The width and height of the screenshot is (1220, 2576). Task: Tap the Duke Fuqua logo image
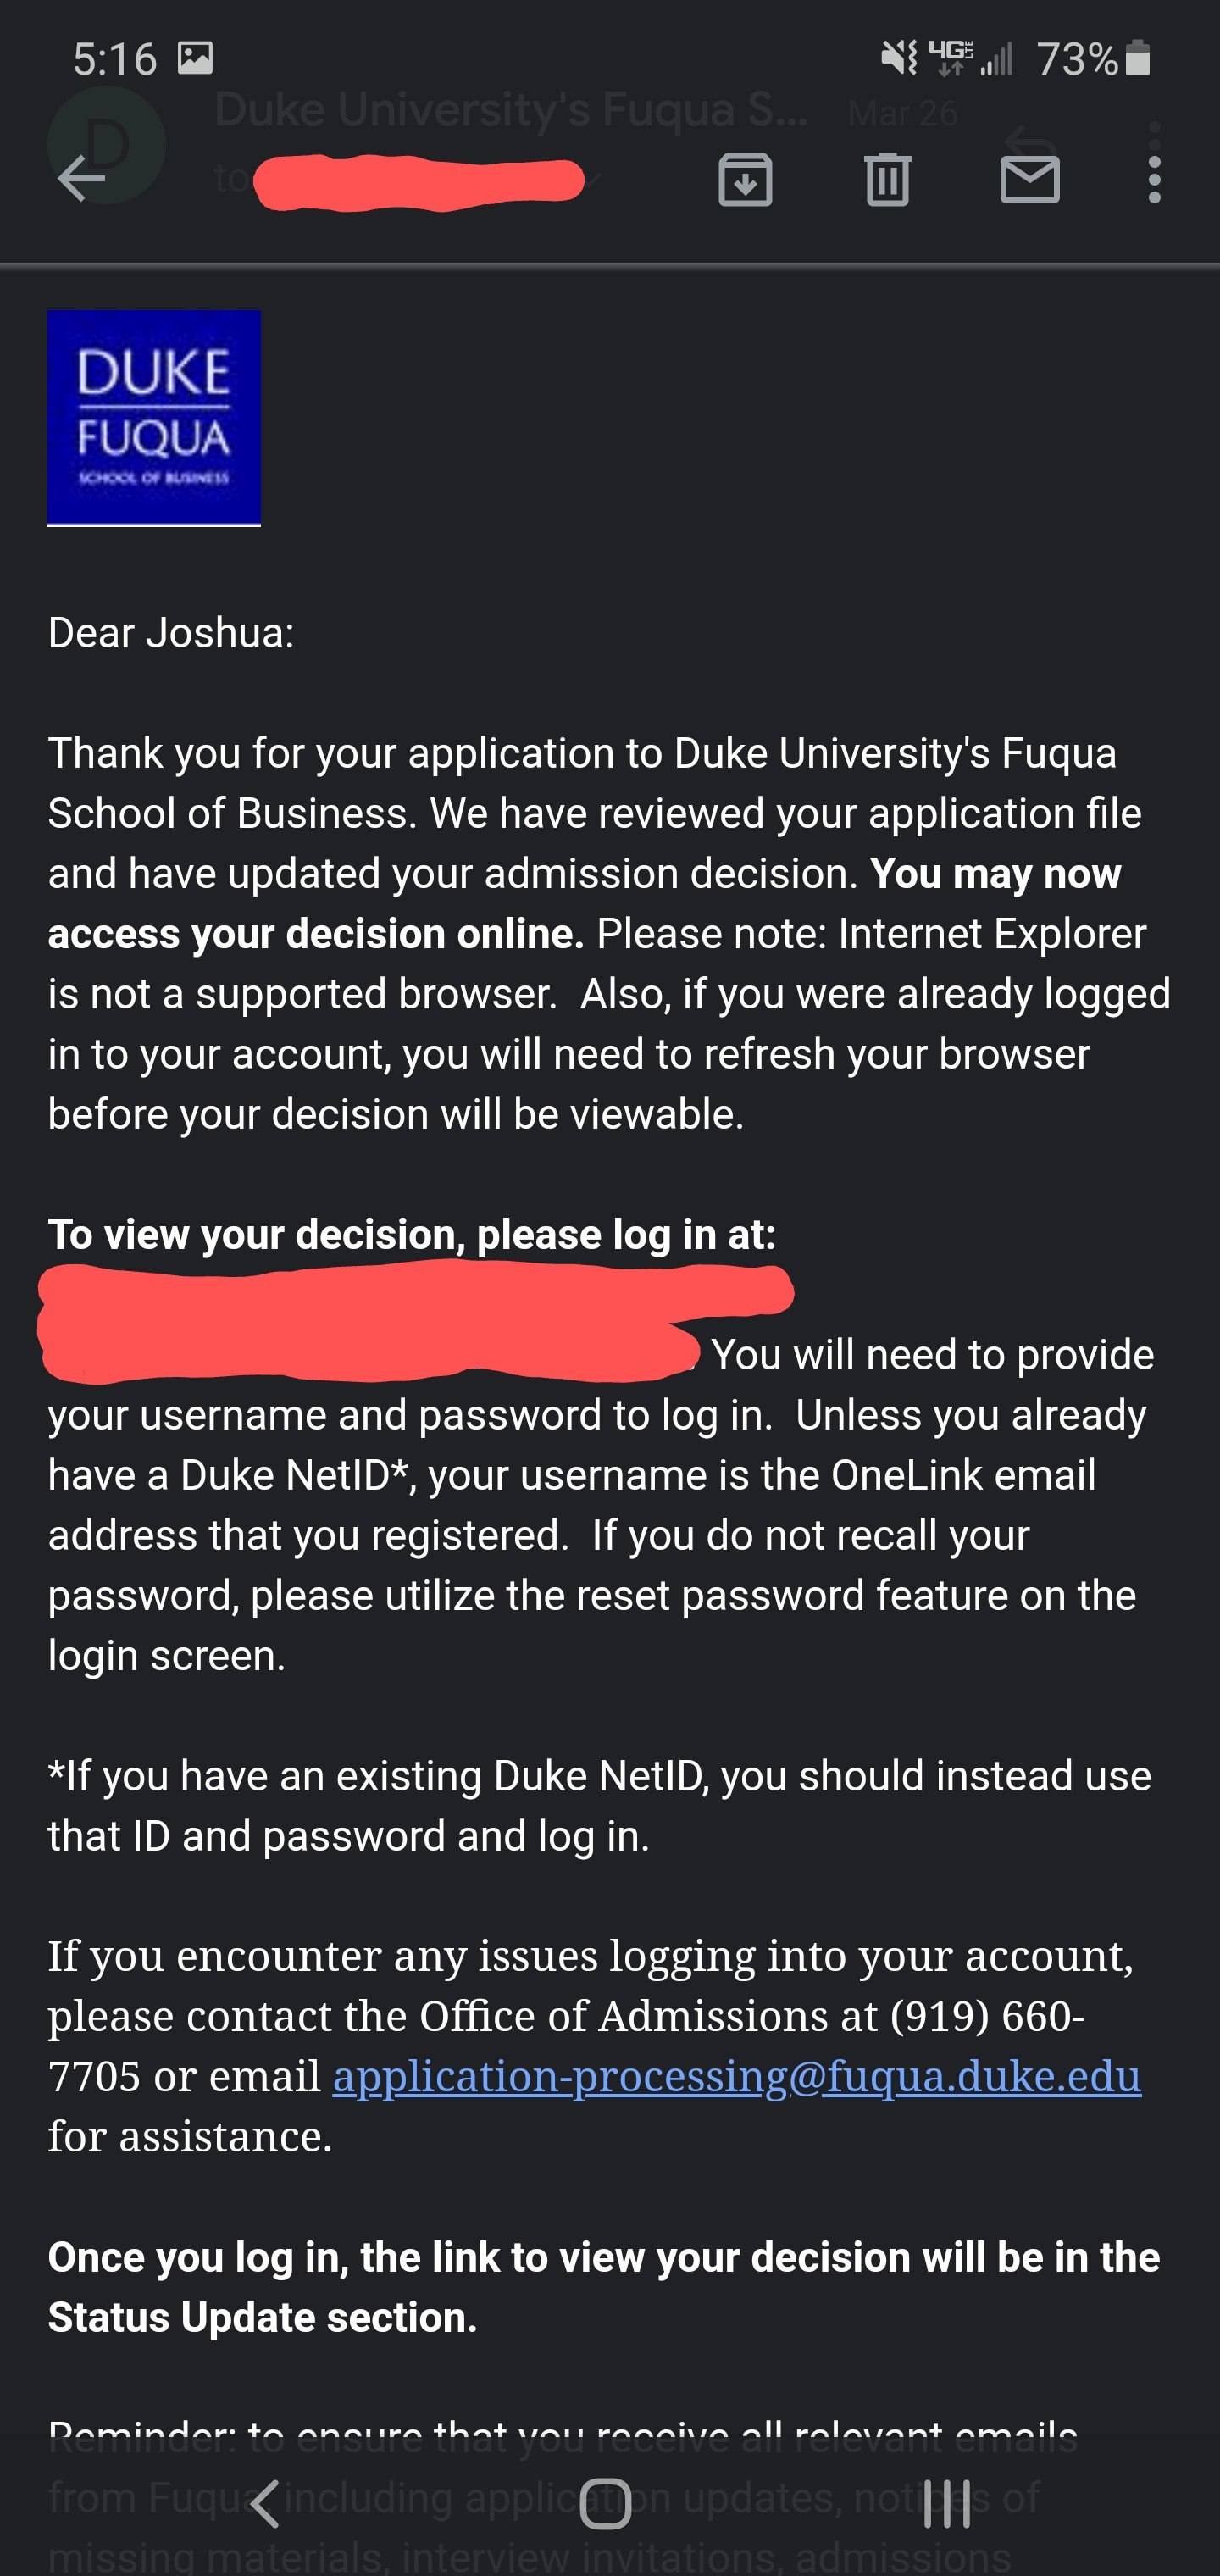tap(154, 418)
